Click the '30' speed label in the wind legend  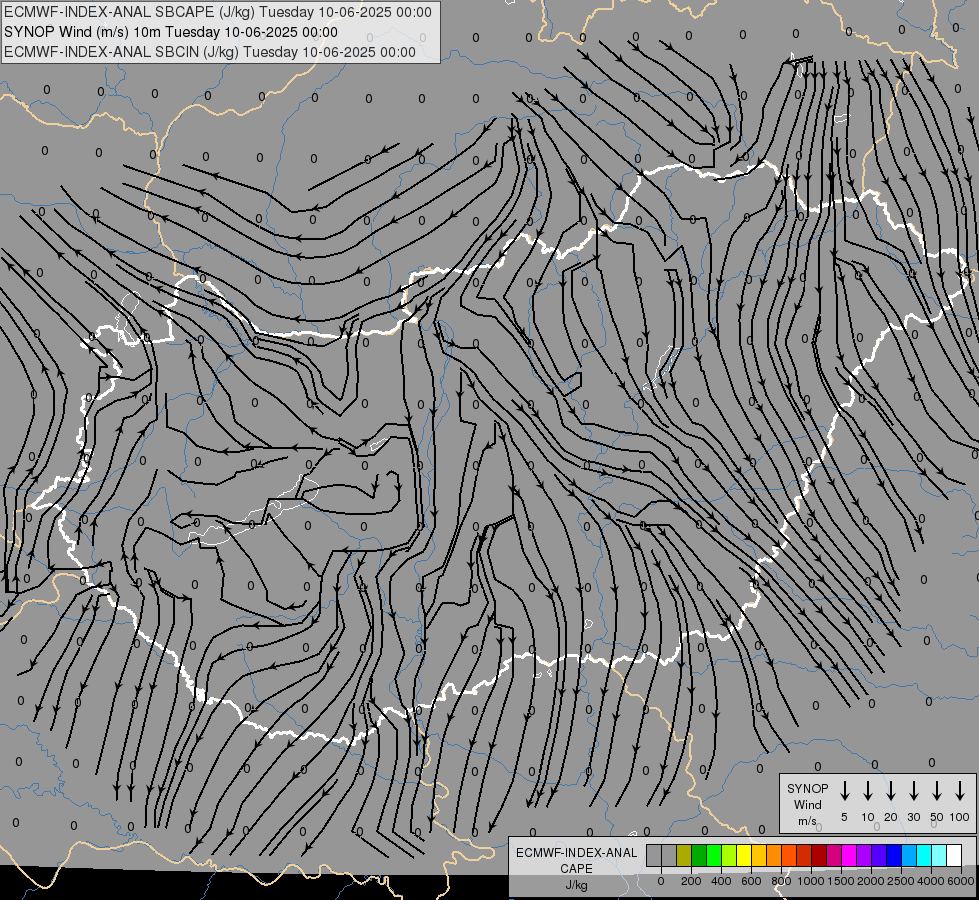pos(913,817)
